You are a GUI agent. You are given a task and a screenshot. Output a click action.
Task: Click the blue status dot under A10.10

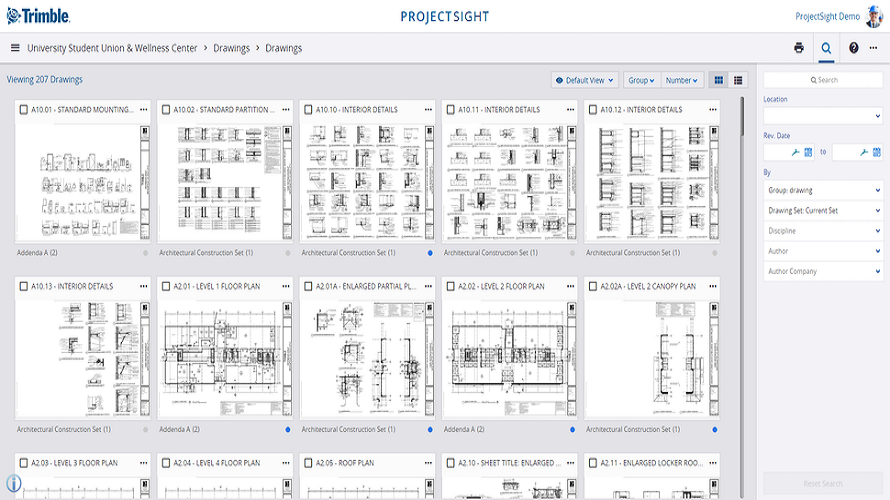(430, 253)
